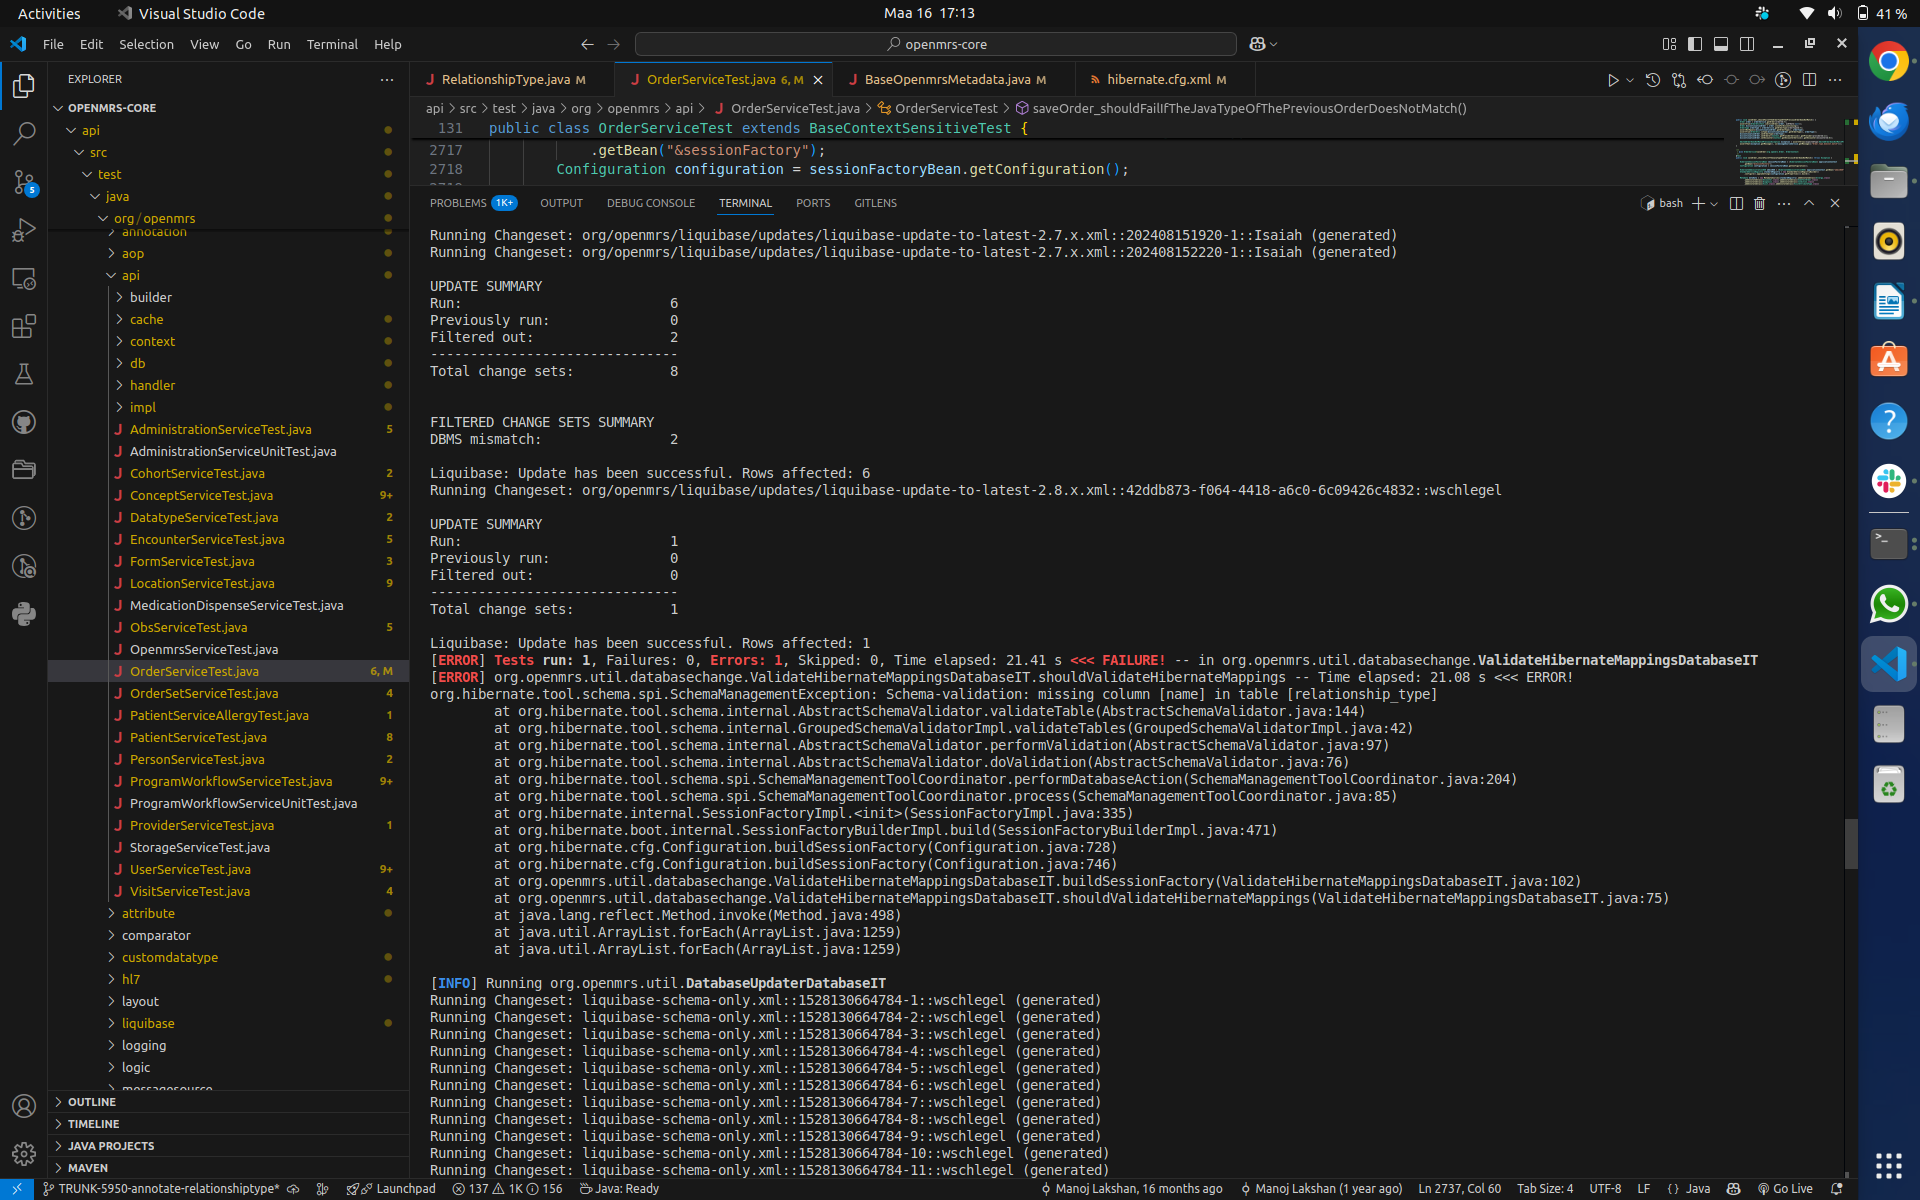The width and height of the screenshot is (1920, 1200).
Task: Open Accounts menu in activity bar
Action: 24,1106
